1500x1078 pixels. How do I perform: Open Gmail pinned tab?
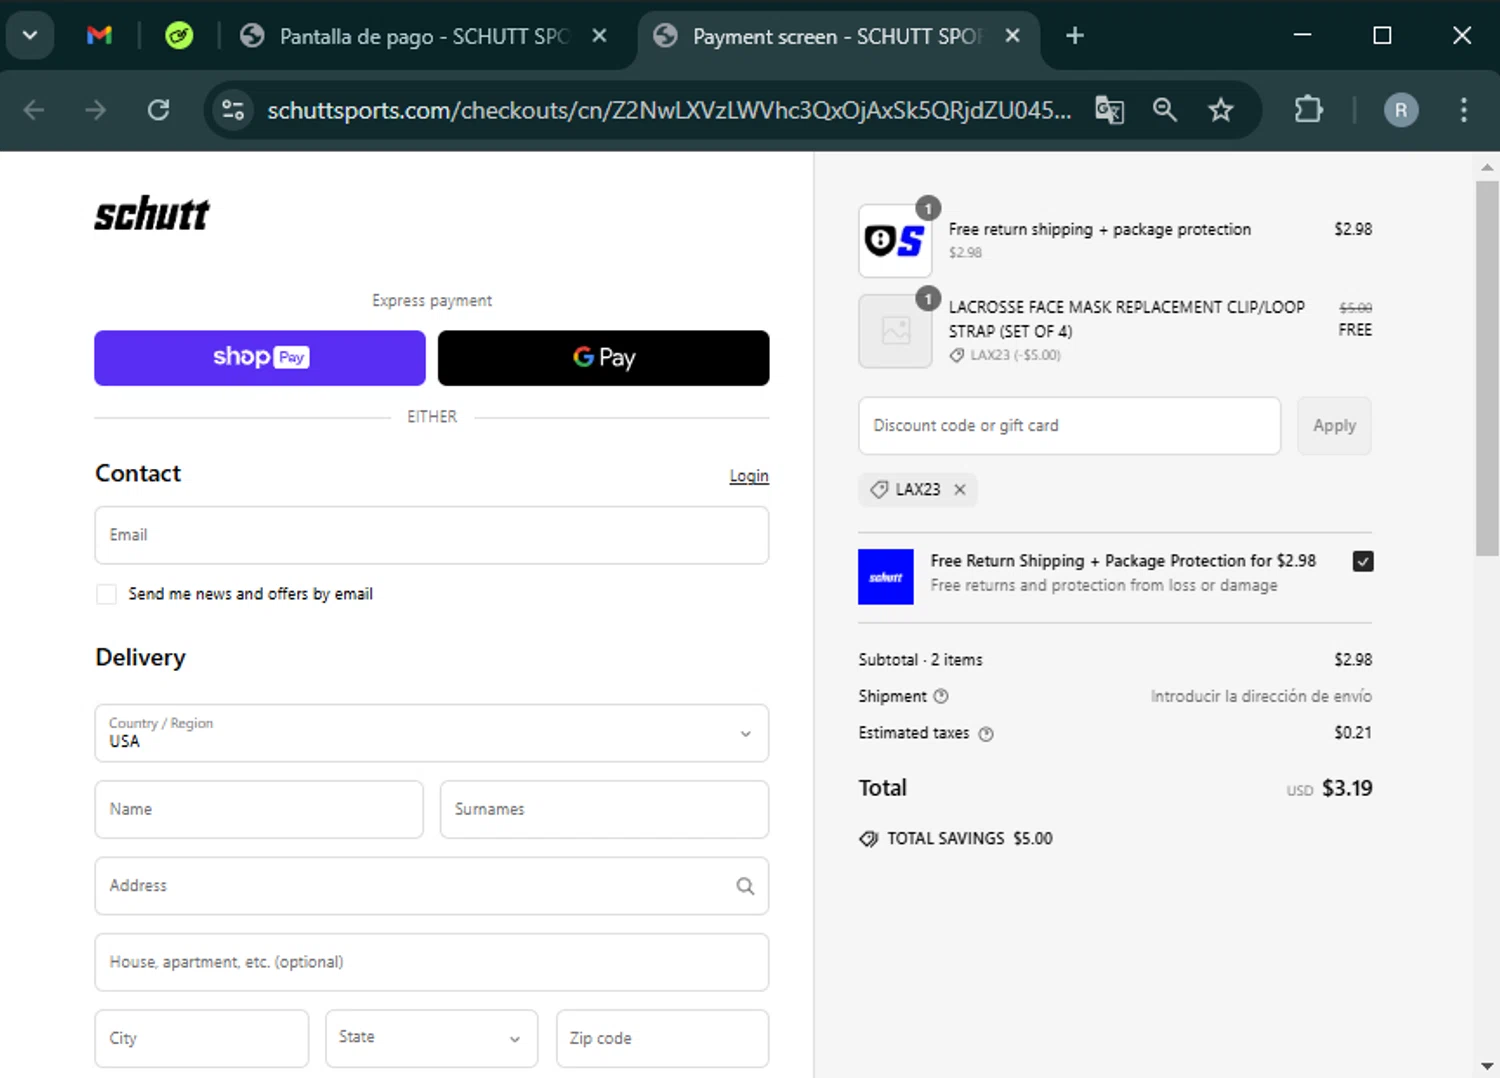point(99,36)
